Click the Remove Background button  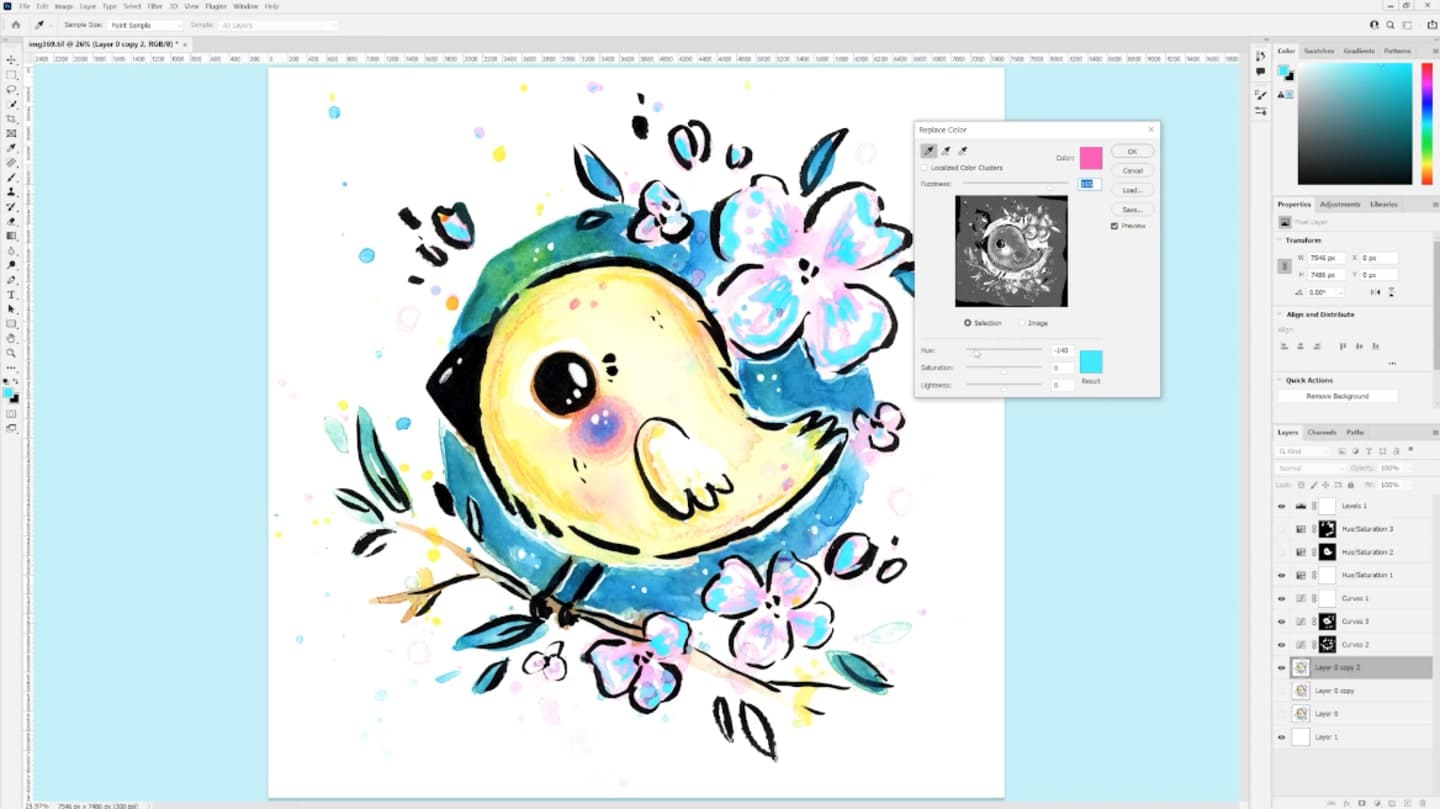(1337, 396)
